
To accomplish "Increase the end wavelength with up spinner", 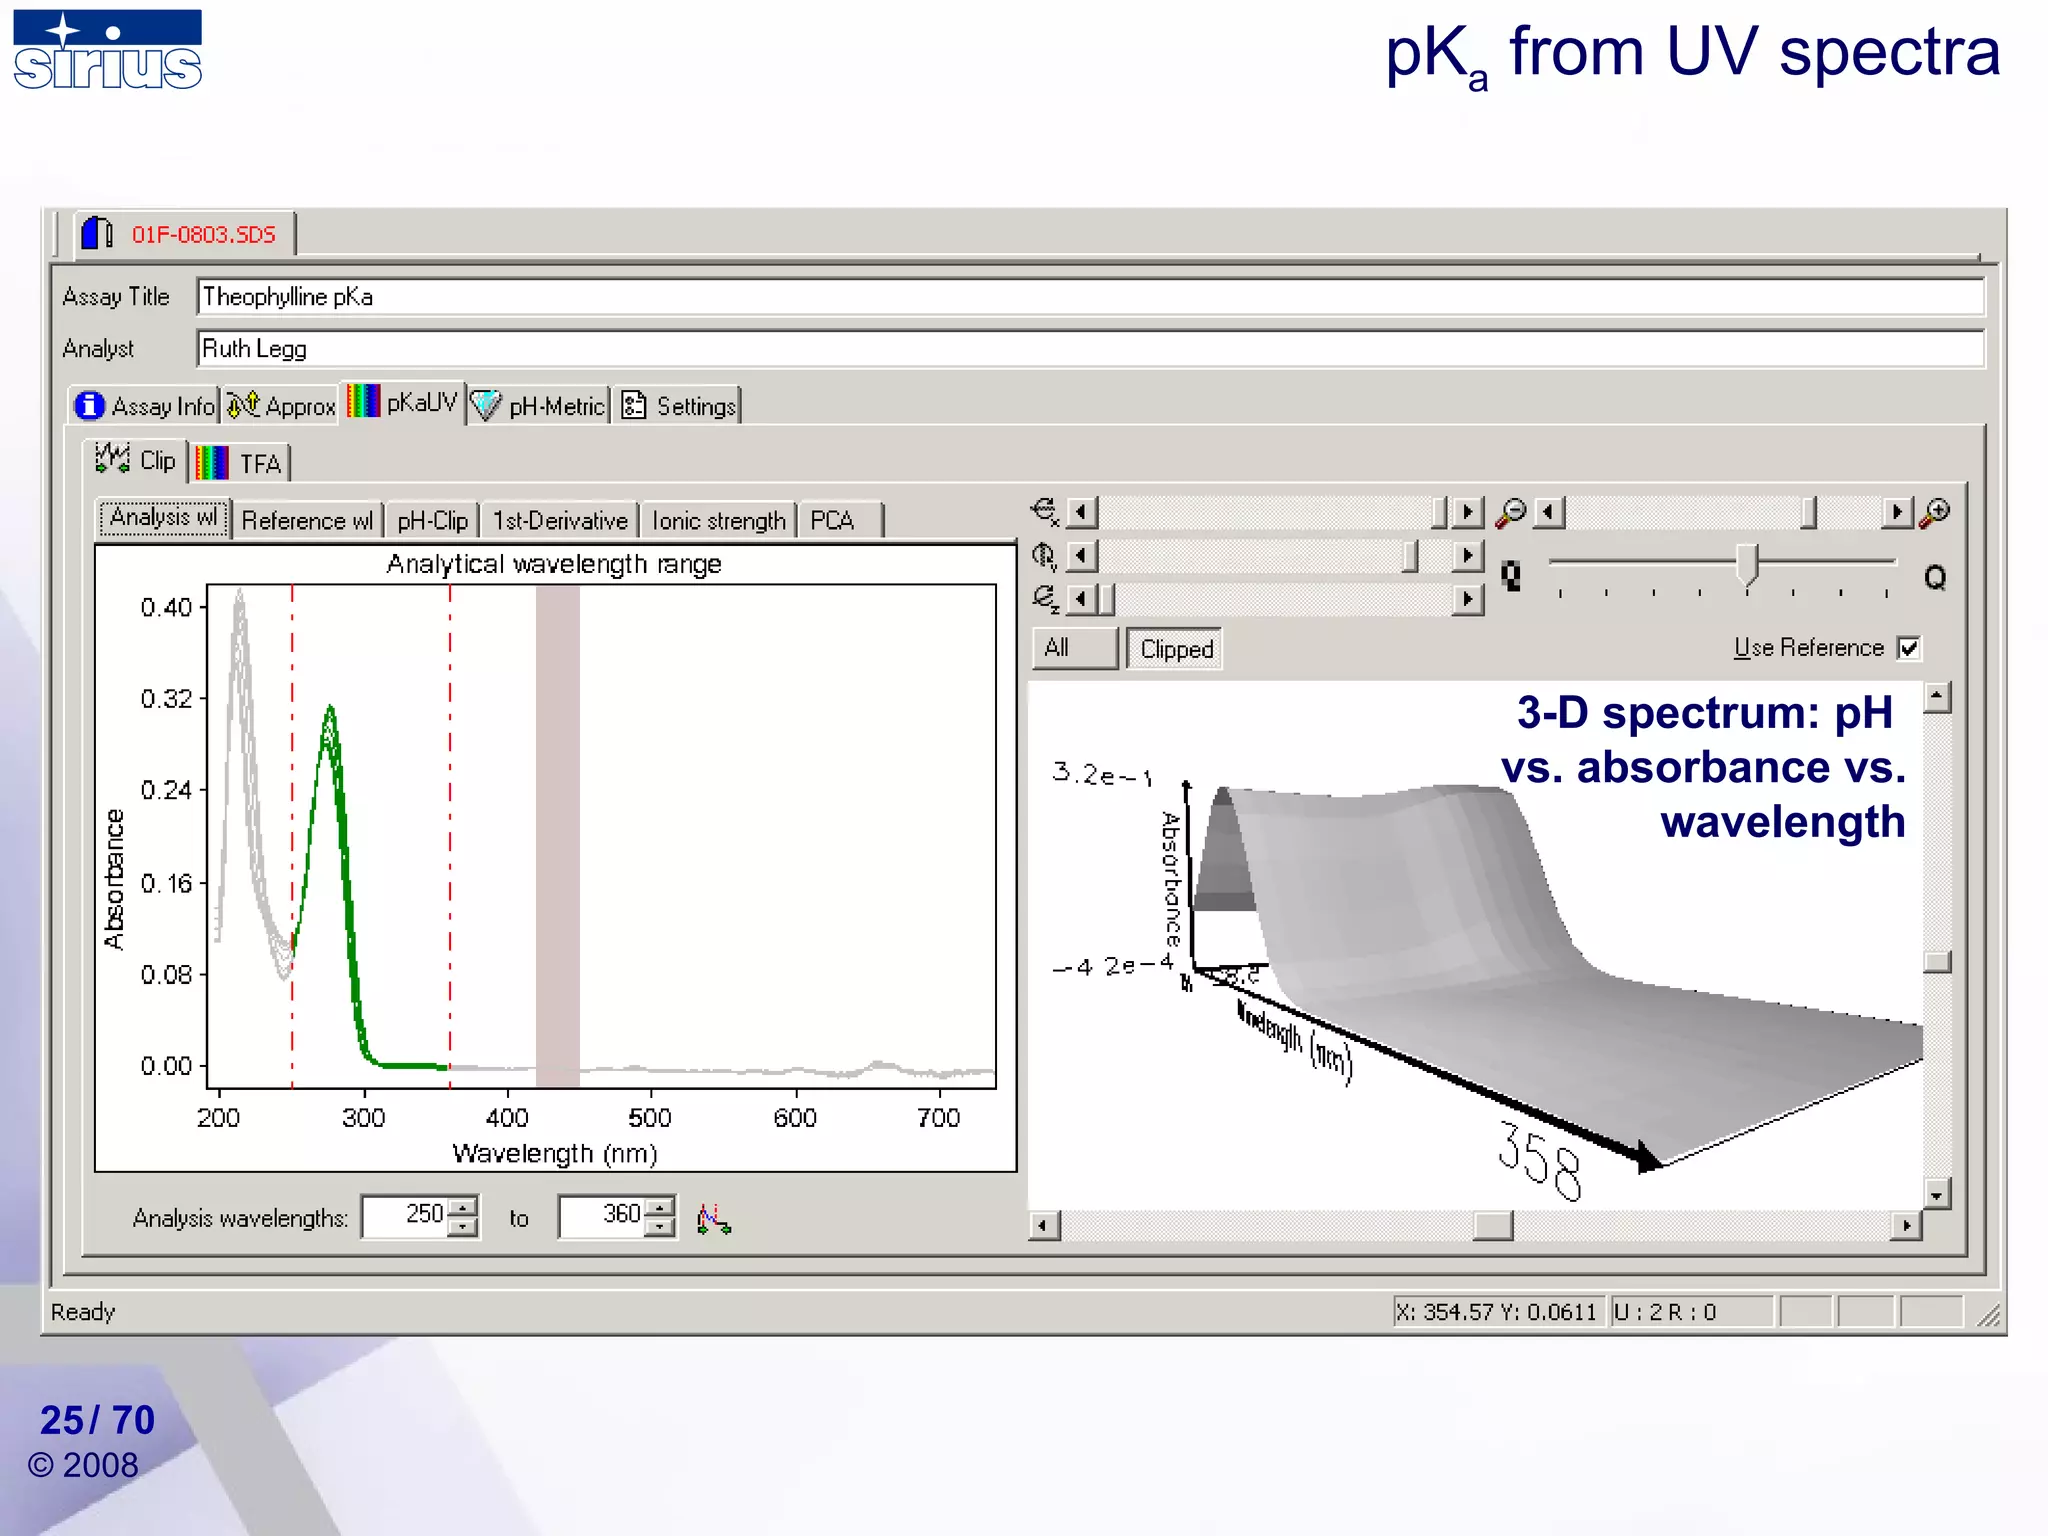I will 659,1207.
